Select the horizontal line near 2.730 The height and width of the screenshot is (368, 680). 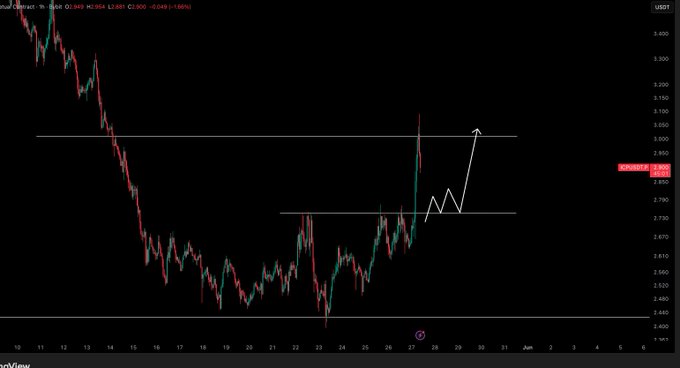pos(398,213)
